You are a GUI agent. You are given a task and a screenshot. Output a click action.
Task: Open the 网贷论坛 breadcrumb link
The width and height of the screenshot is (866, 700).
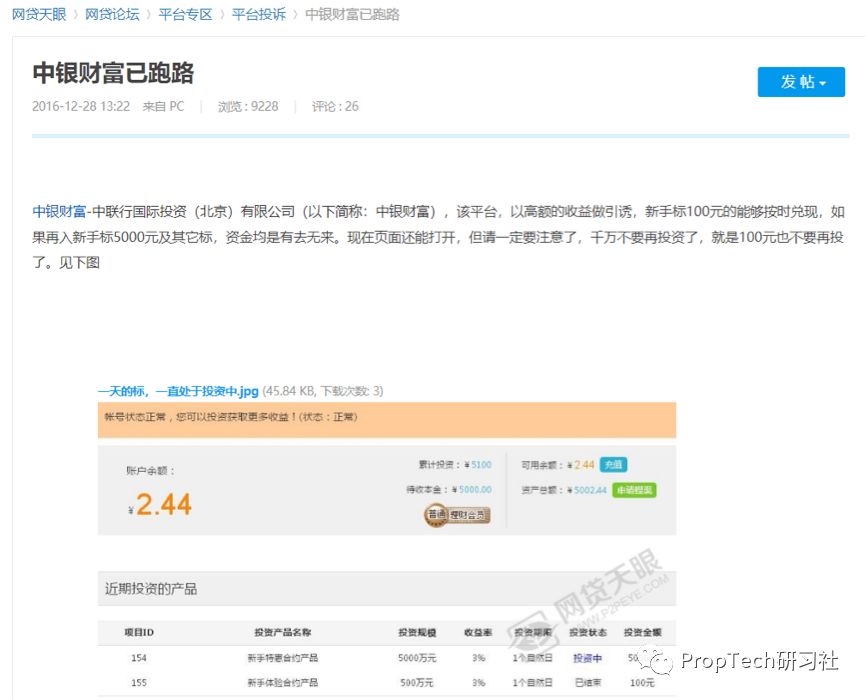[x=112, y=14]
